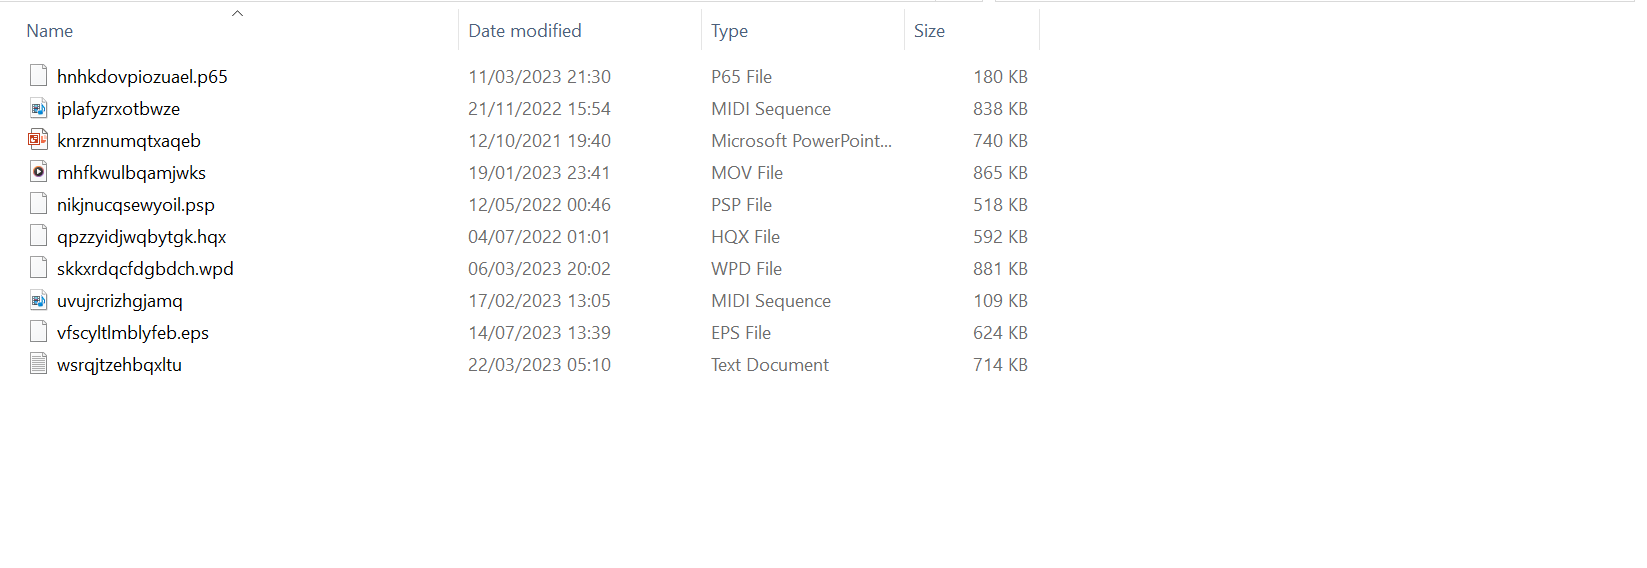The width and height of the screenshot is (1647, 568).
Task: Click the blank file icon beside qpzzyidjwqbytgk.hqx
Action: tap(38, 236)
